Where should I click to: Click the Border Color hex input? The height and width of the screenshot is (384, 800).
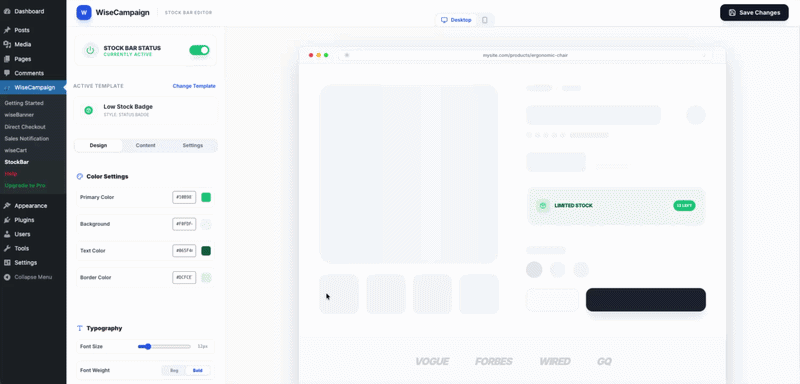(184, 277)
